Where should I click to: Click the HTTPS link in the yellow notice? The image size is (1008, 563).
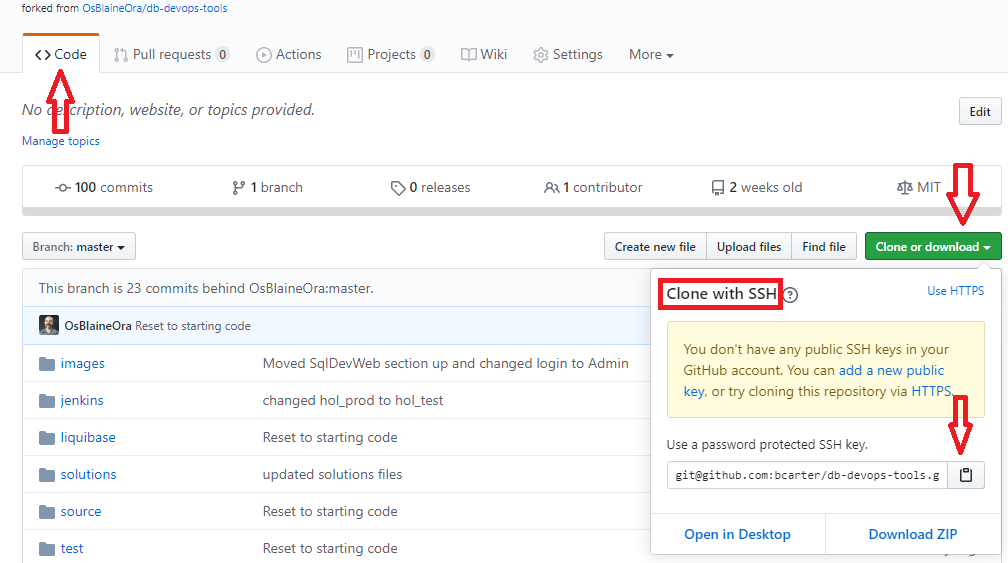pyautogui.click(x=931, y=391)
